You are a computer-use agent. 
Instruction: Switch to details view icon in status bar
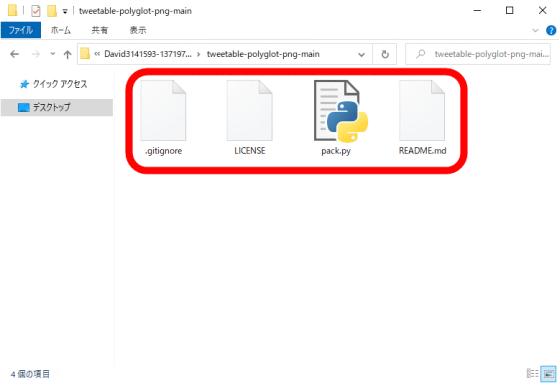pyautogui.click(x=532, y=374)
